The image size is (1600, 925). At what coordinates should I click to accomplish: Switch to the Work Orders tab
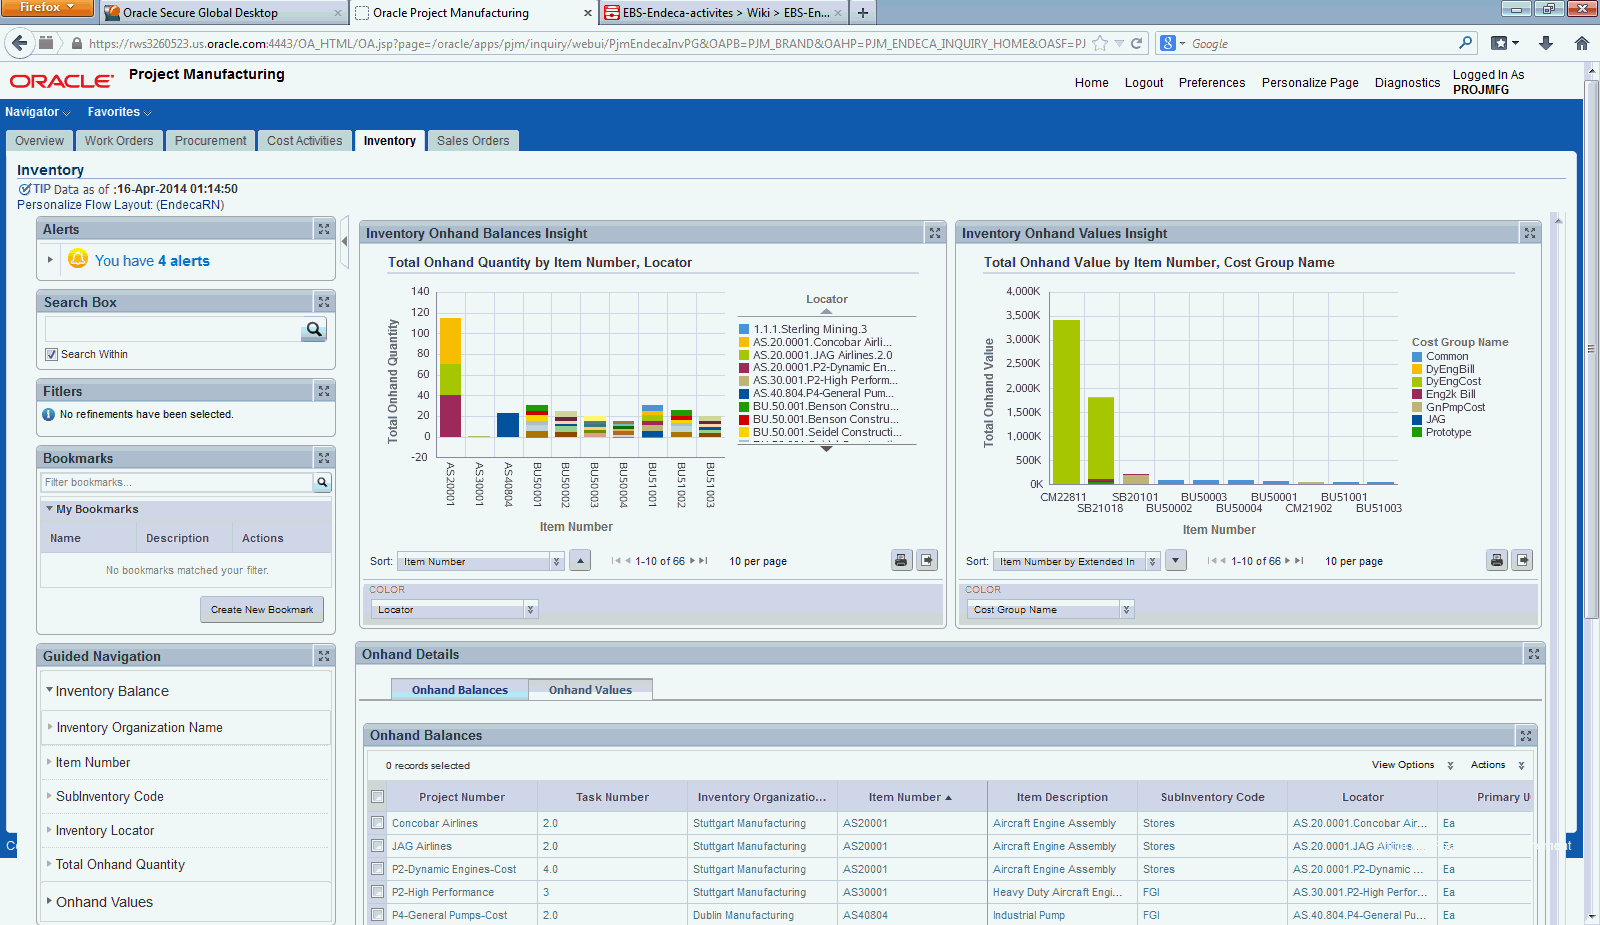[119, 141]
